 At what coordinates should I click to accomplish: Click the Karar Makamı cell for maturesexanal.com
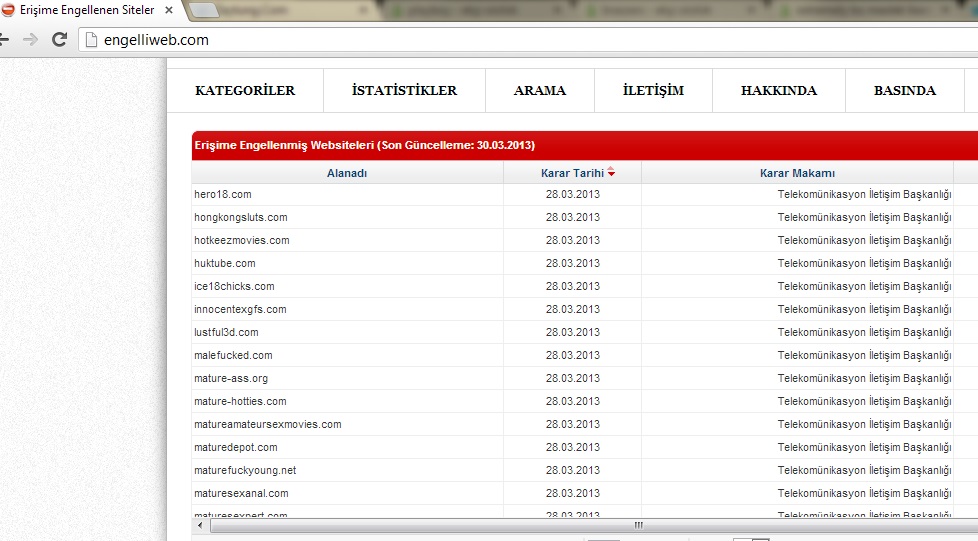[797, 494]
